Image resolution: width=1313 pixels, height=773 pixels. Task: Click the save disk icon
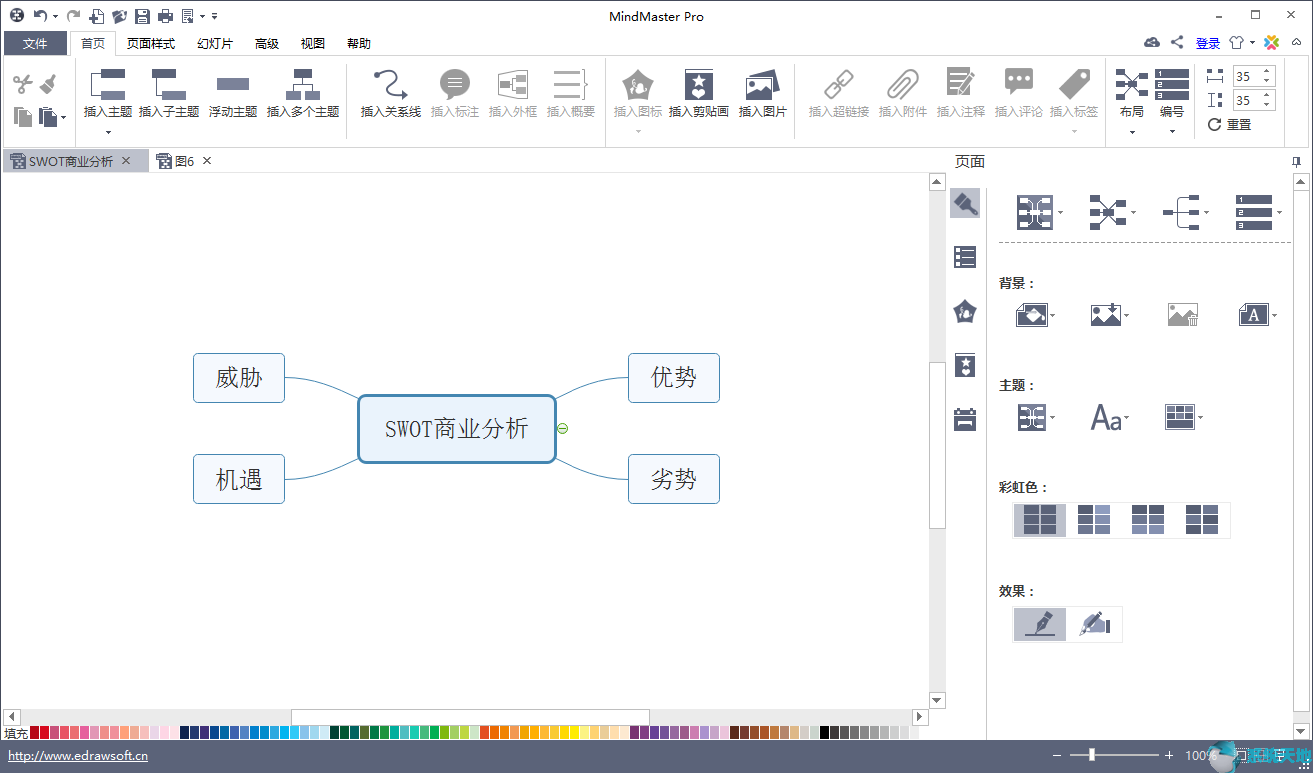pyautogui.click(x=142, y=16)
